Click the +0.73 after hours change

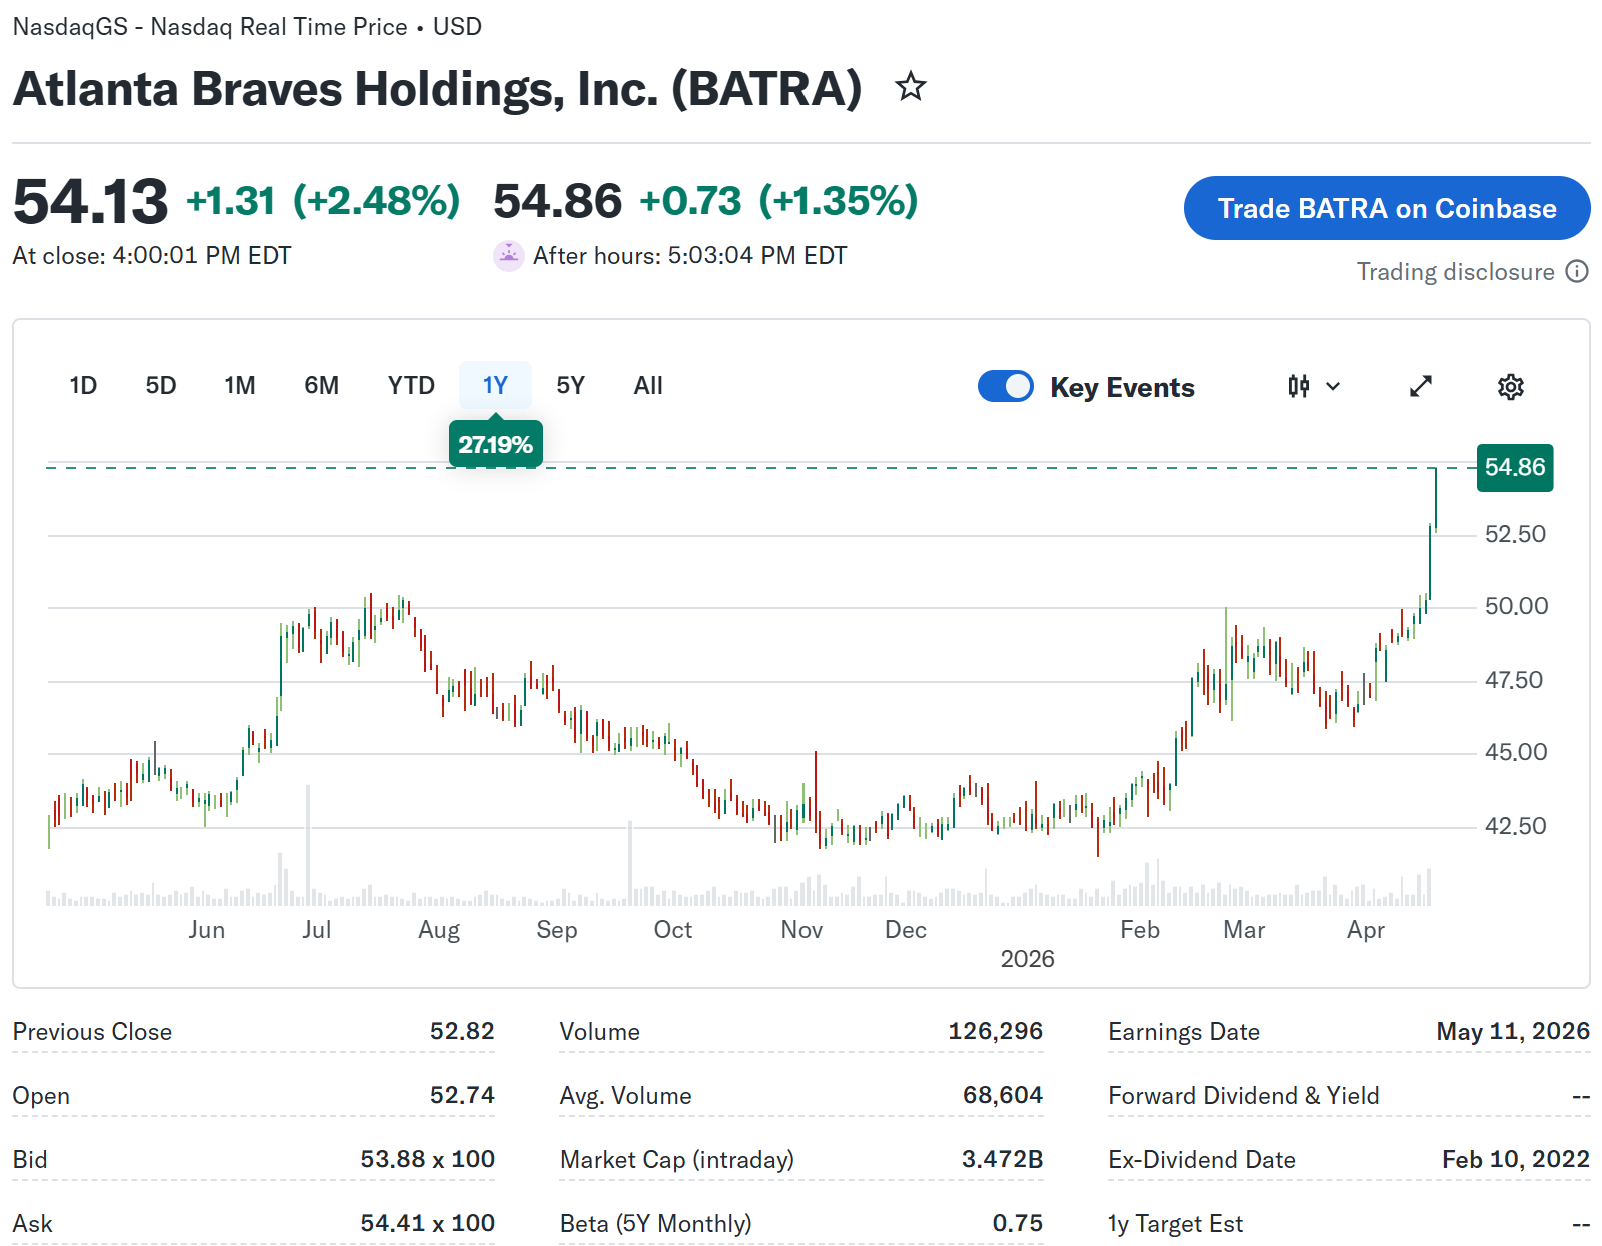tap(690, 201)
